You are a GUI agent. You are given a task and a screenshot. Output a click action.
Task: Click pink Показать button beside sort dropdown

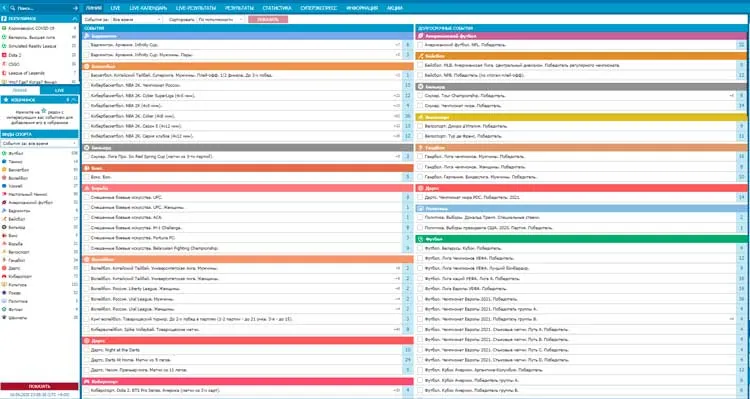tap(268, 20)
